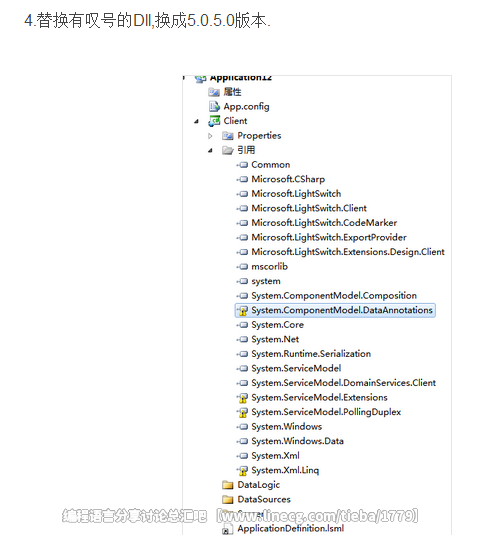Select the Application12 project name
Screen dimensions: 478x535
[241, 78]
